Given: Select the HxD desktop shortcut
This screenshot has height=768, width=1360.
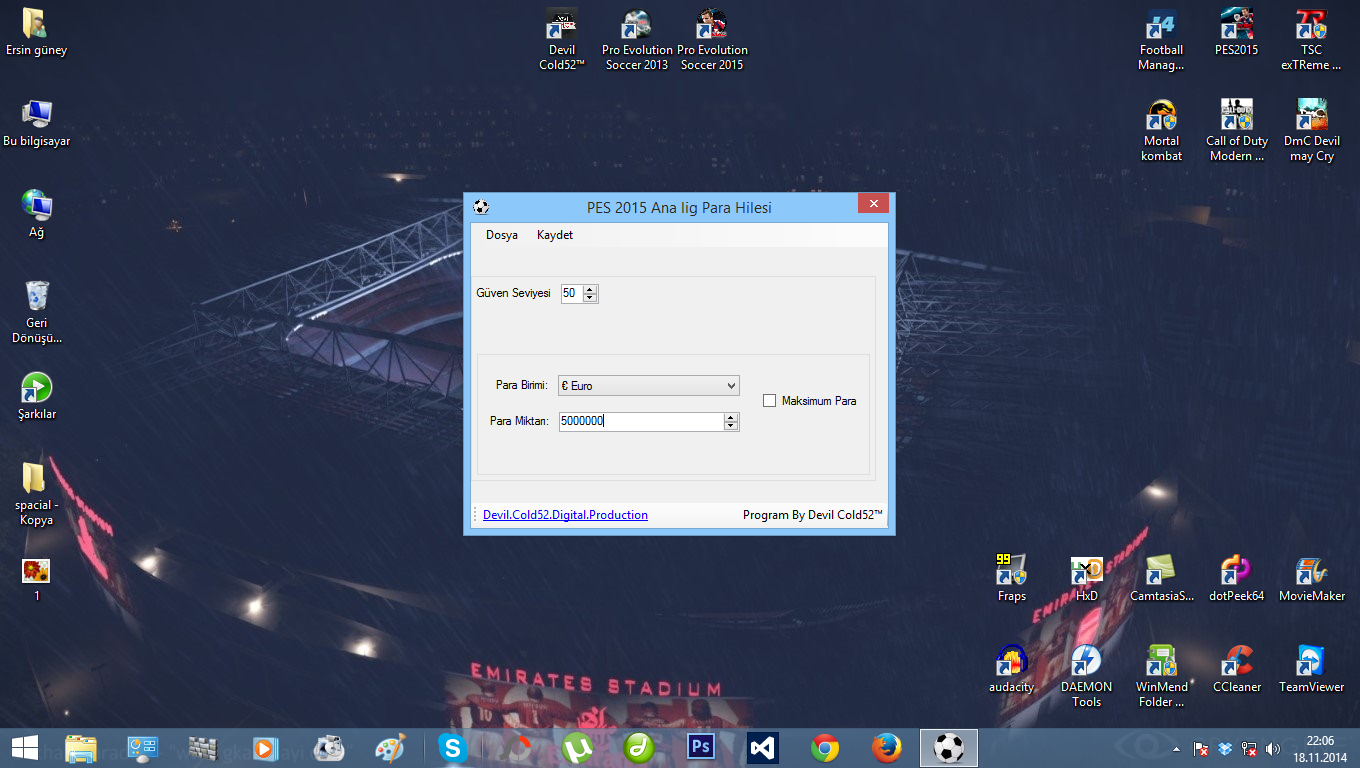Looking at the screenshot, I should coord(1086,578).
